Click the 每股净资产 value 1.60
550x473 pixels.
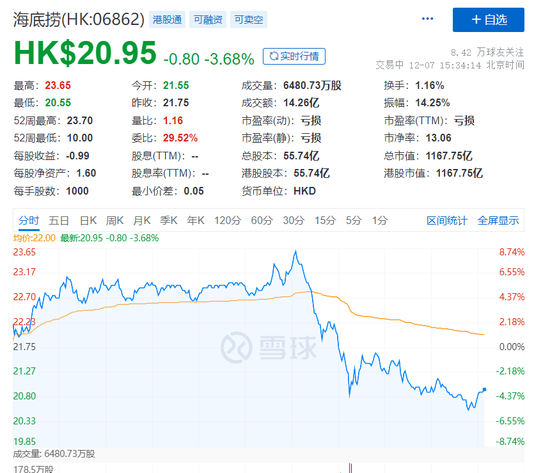point(86,173)
